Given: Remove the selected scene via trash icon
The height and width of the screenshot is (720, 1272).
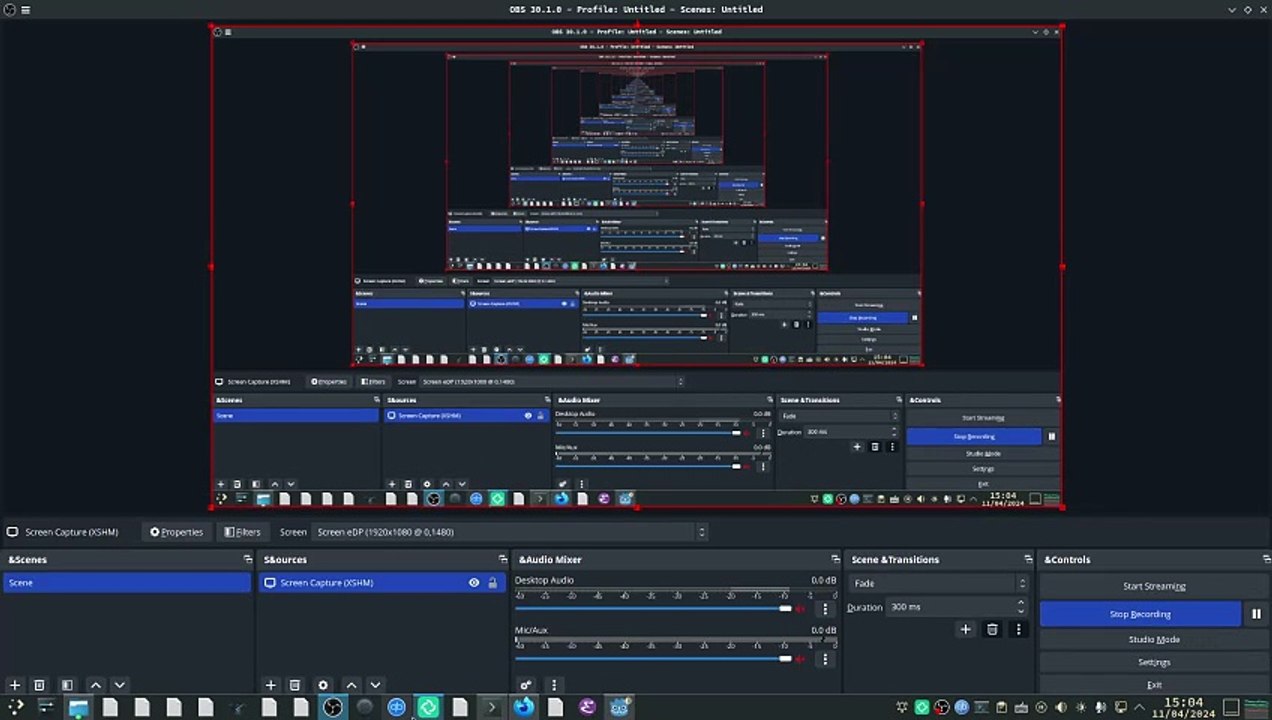Looking at the screenshot, I should (39, 685).
